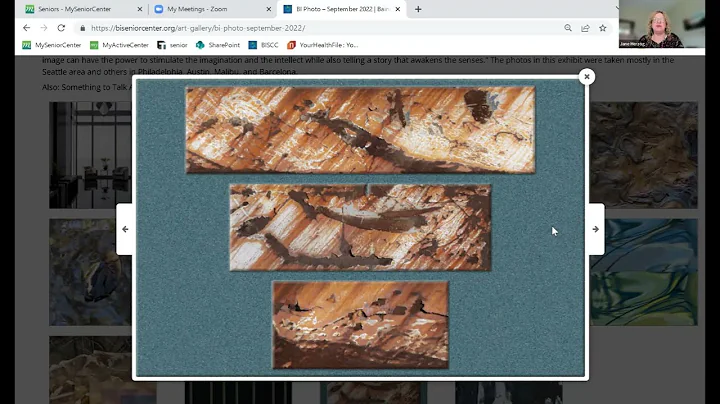Screen dimensions: 720x404
Task: Close the My Meetings - Zoom tab
Action: coord(269,9)
